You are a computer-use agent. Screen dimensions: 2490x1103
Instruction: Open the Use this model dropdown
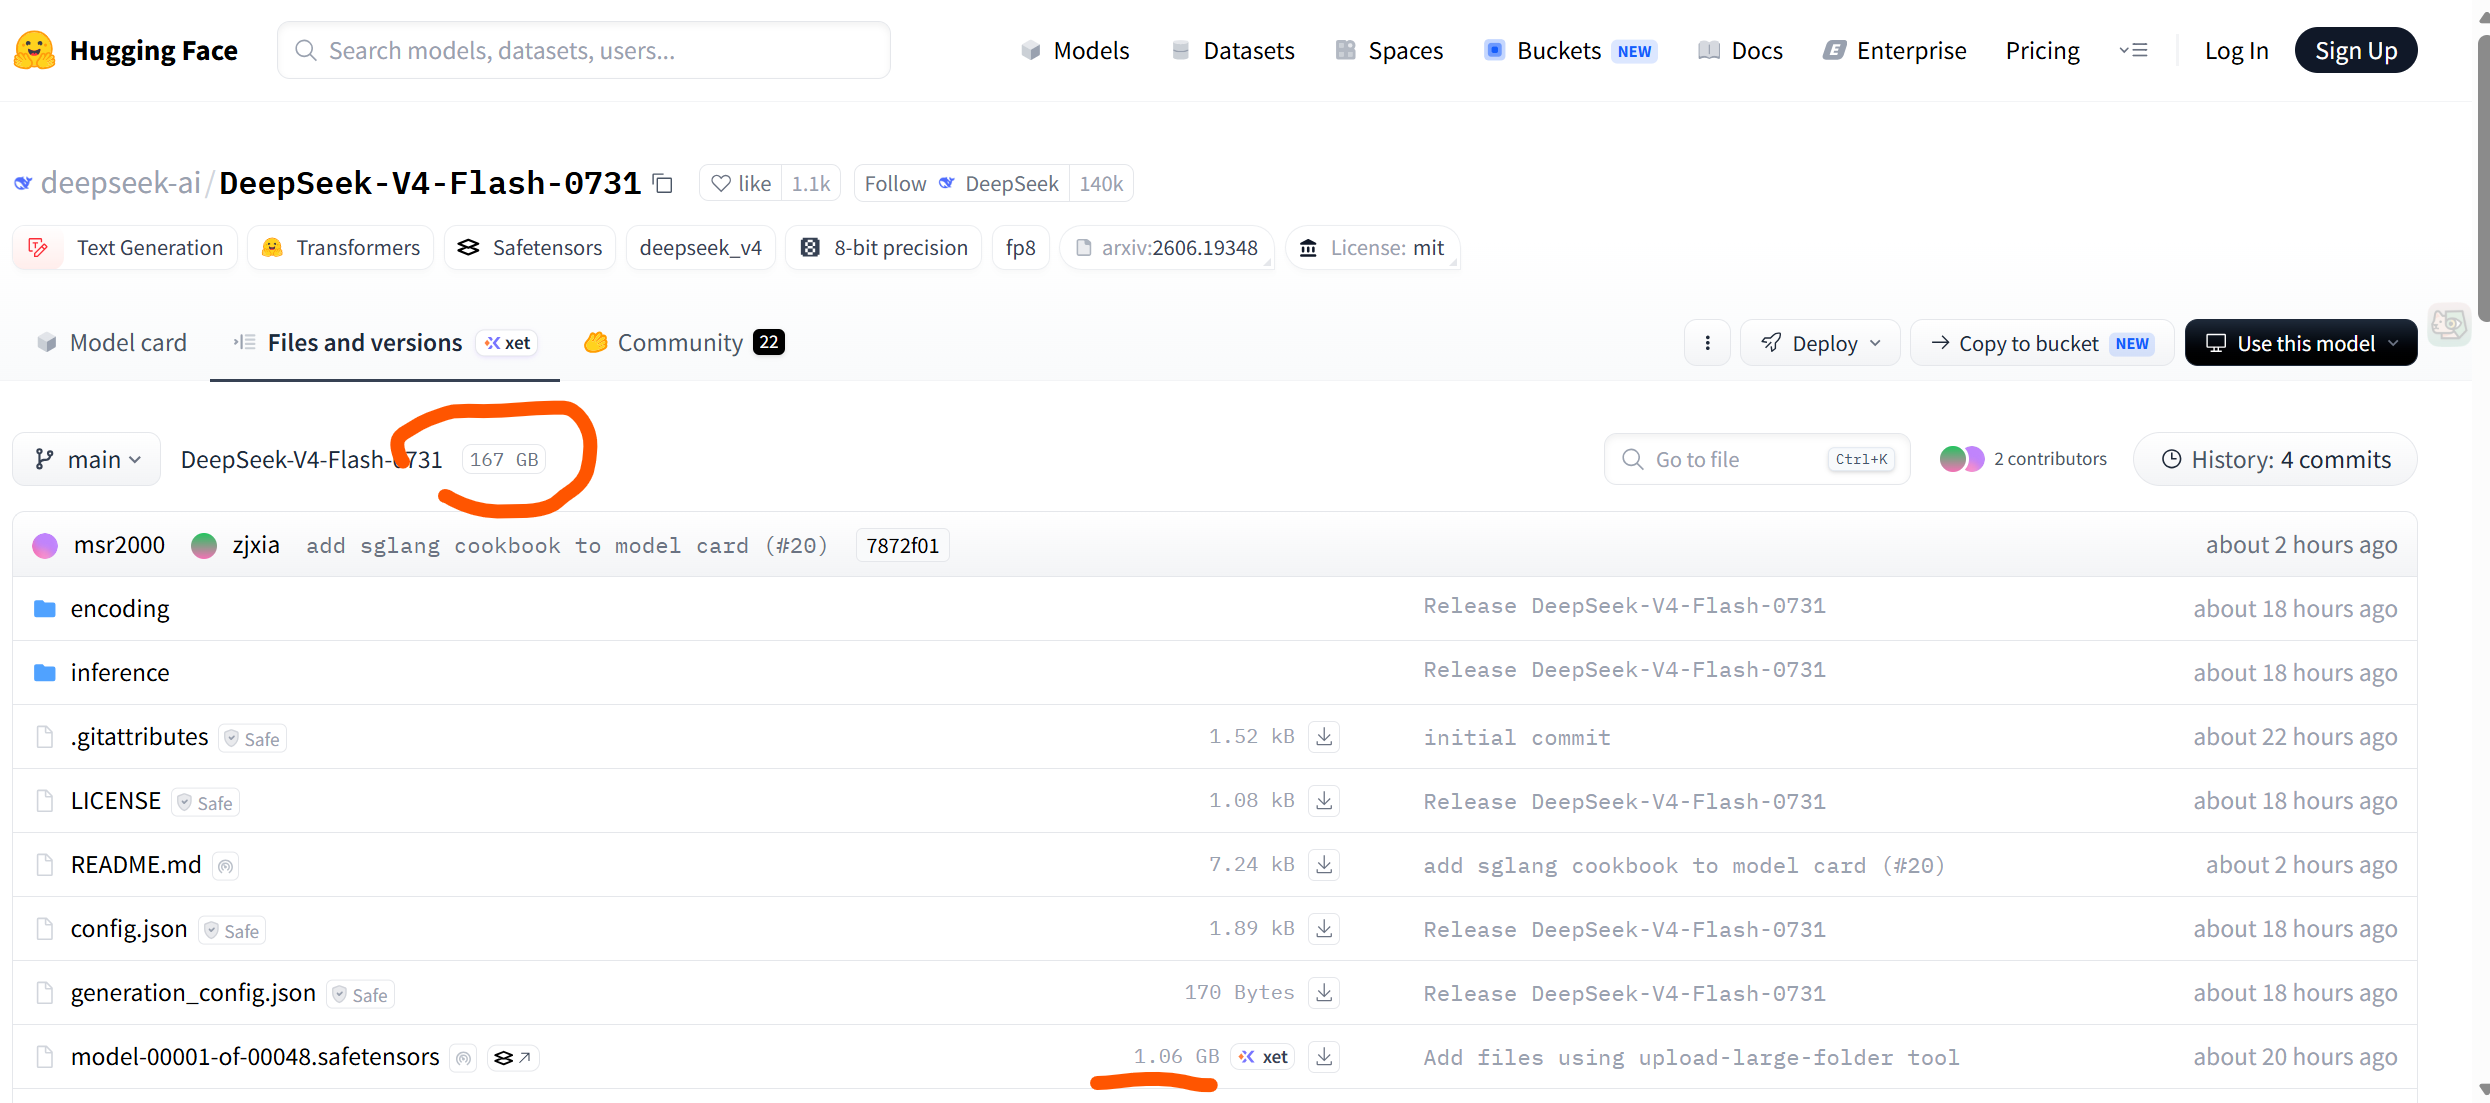2301,343
